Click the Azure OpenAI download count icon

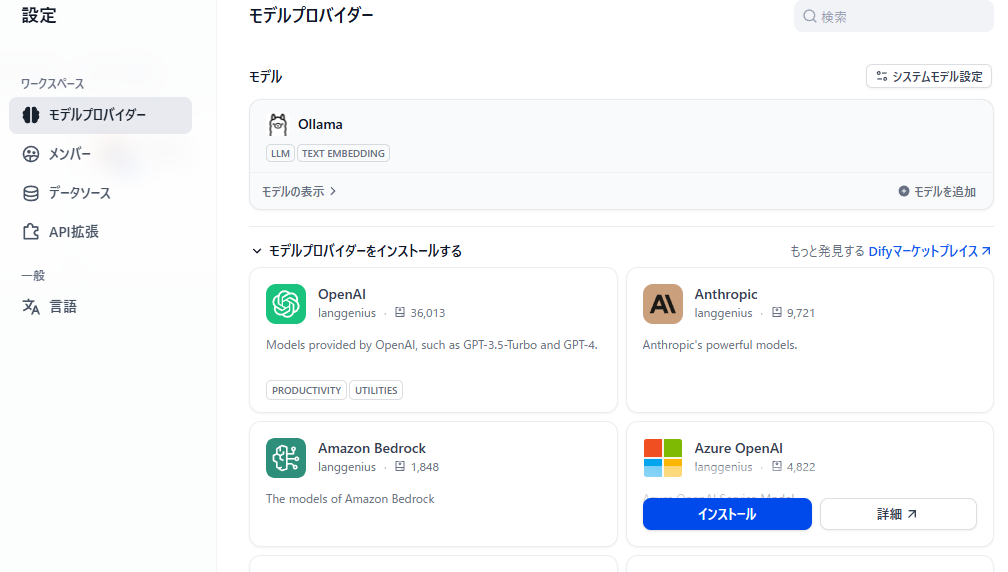point(777,467)
